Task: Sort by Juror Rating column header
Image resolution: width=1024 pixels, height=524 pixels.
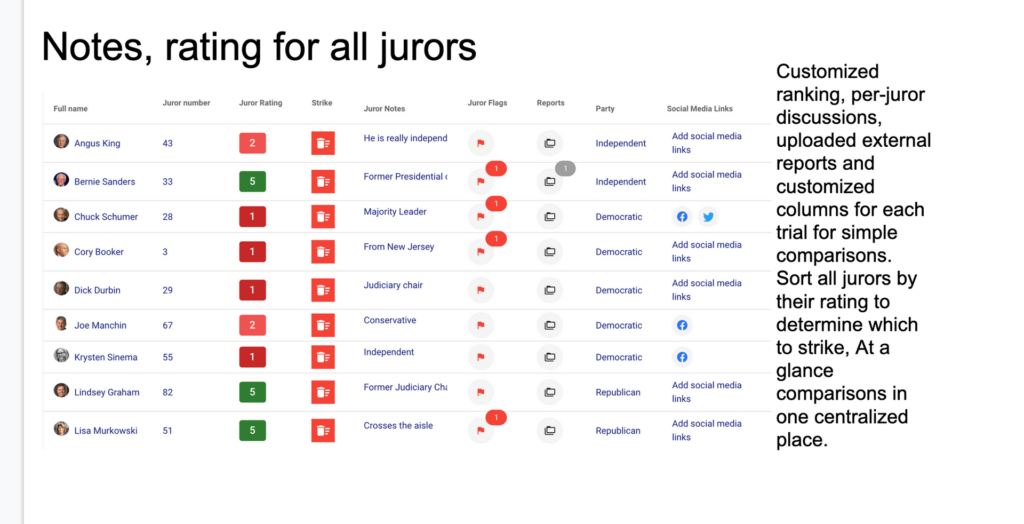Action: [261, 103]
